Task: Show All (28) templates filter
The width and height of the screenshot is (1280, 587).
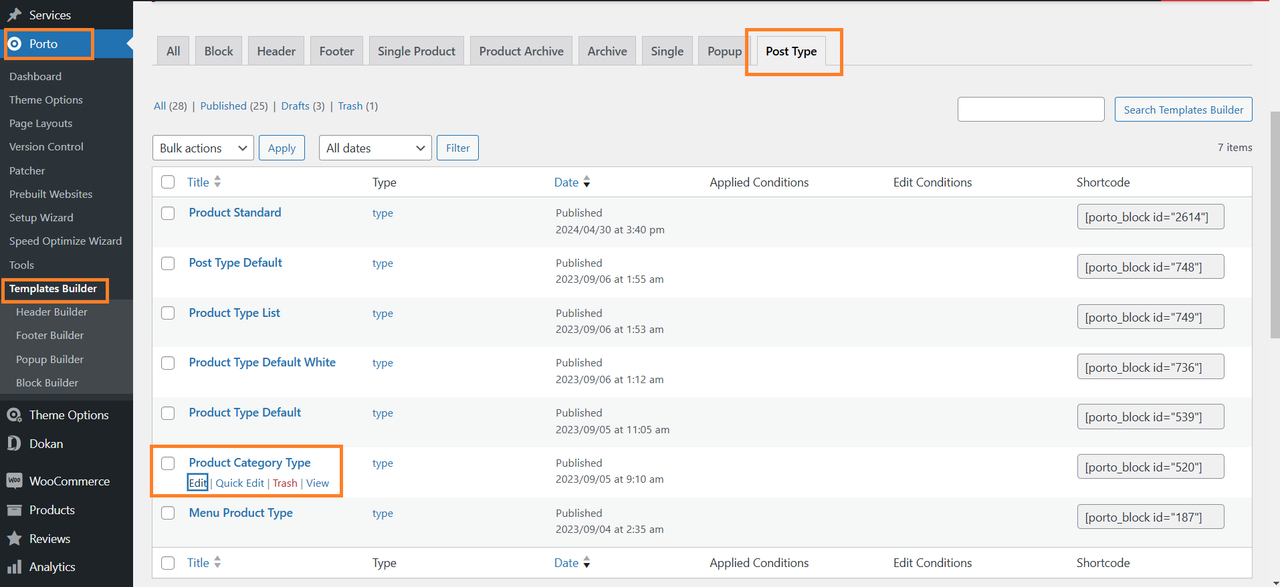Action: pos(171,106)
